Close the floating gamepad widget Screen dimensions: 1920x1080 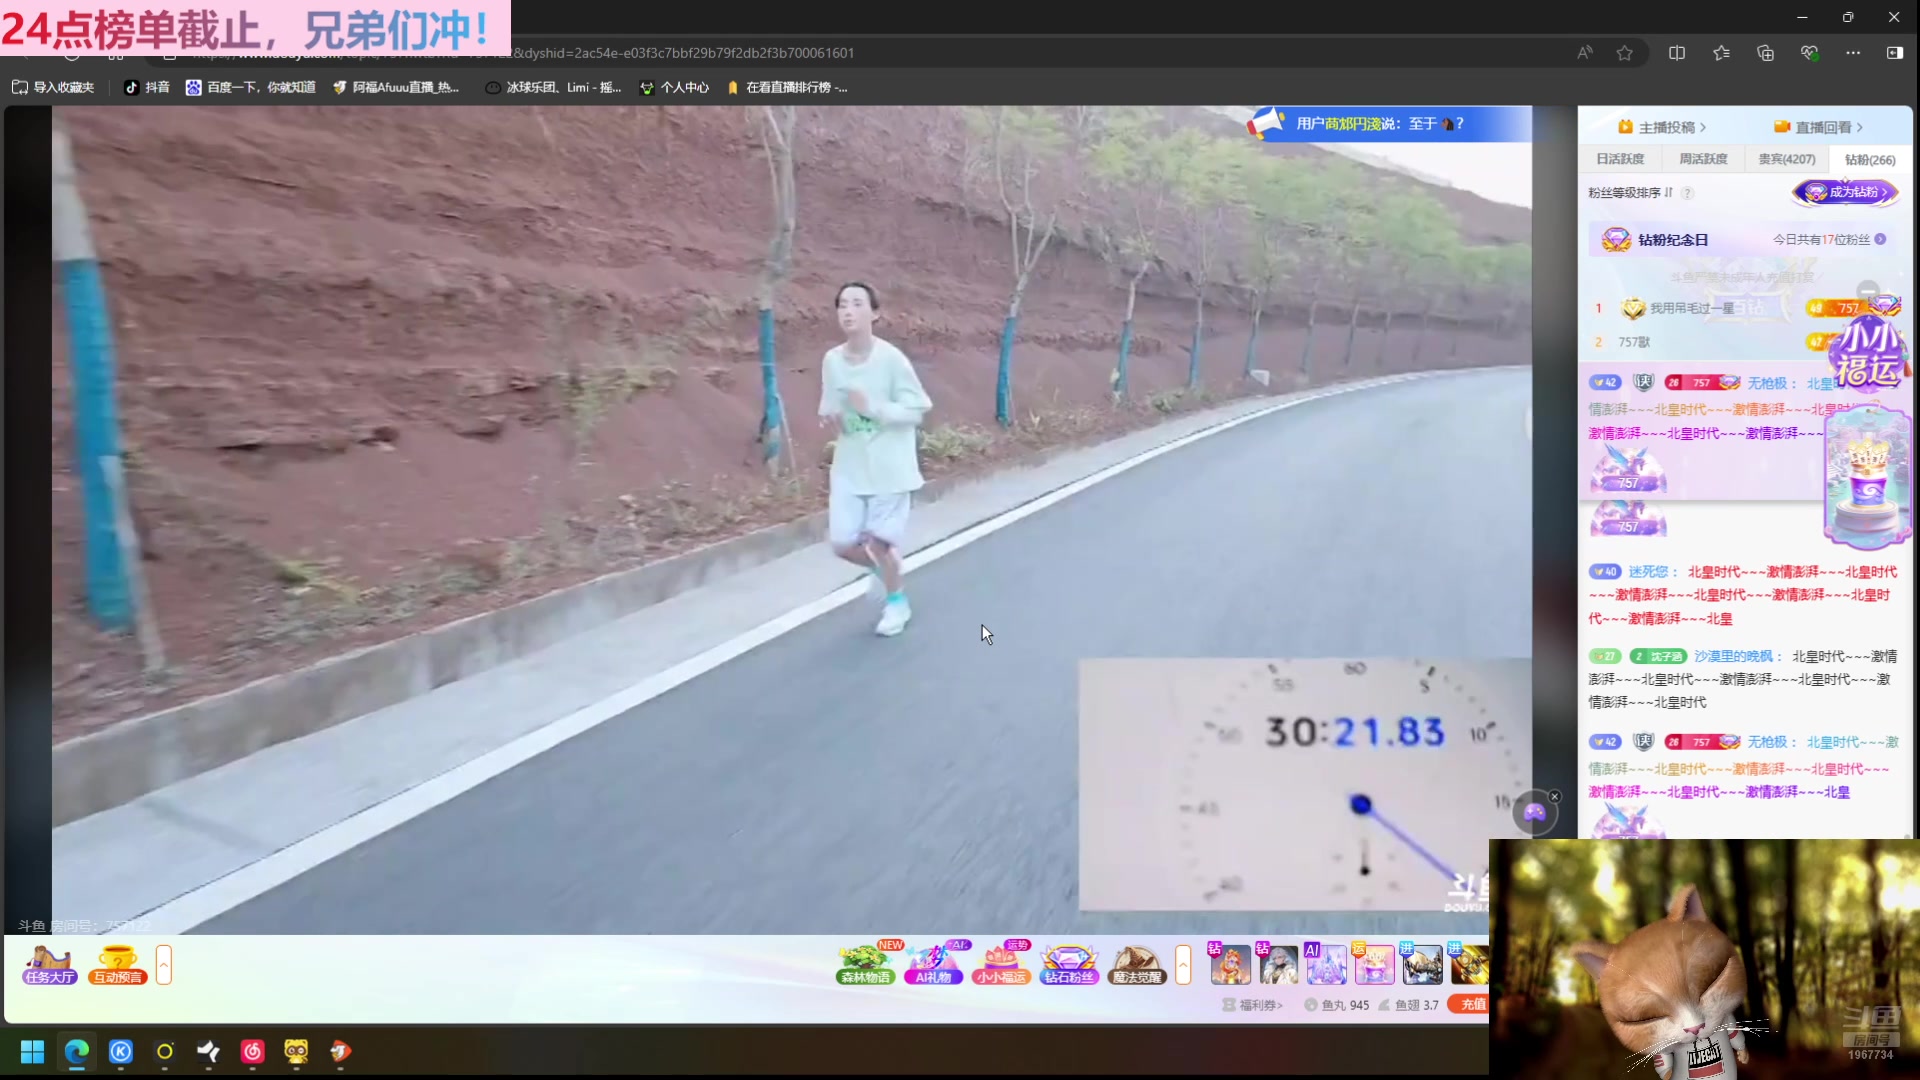coord(1555,797)
